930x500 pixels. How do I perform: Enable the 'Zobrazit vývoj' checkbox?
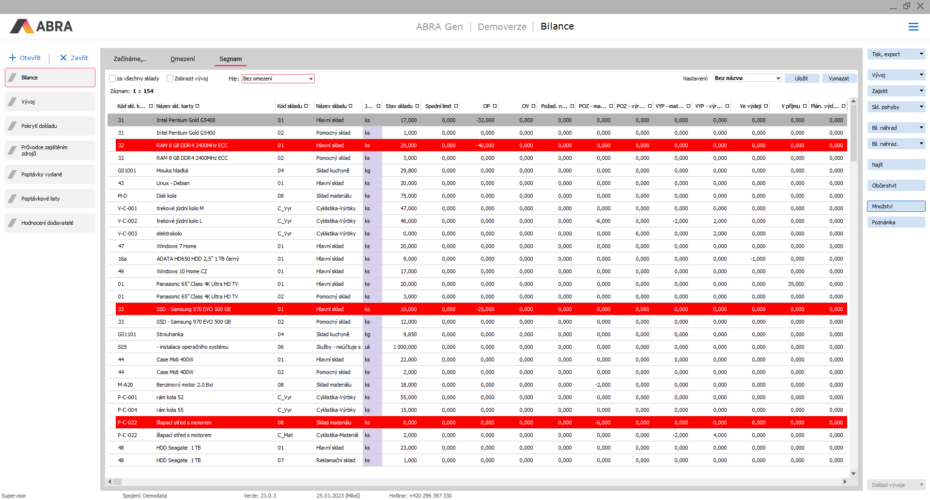point(170,78)
